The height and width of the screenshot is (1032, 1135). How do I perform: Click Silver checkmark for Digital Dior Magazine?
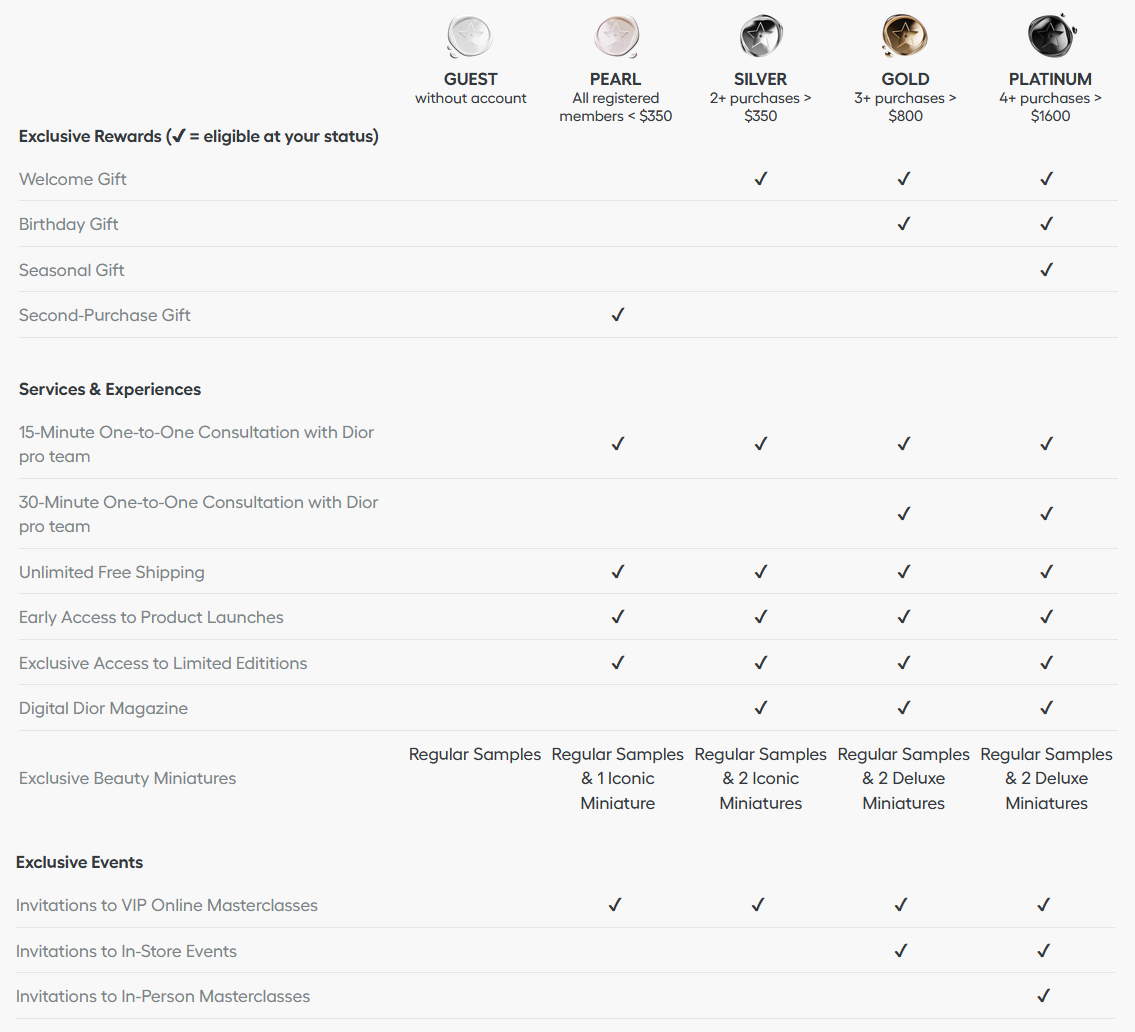[761, 708]
